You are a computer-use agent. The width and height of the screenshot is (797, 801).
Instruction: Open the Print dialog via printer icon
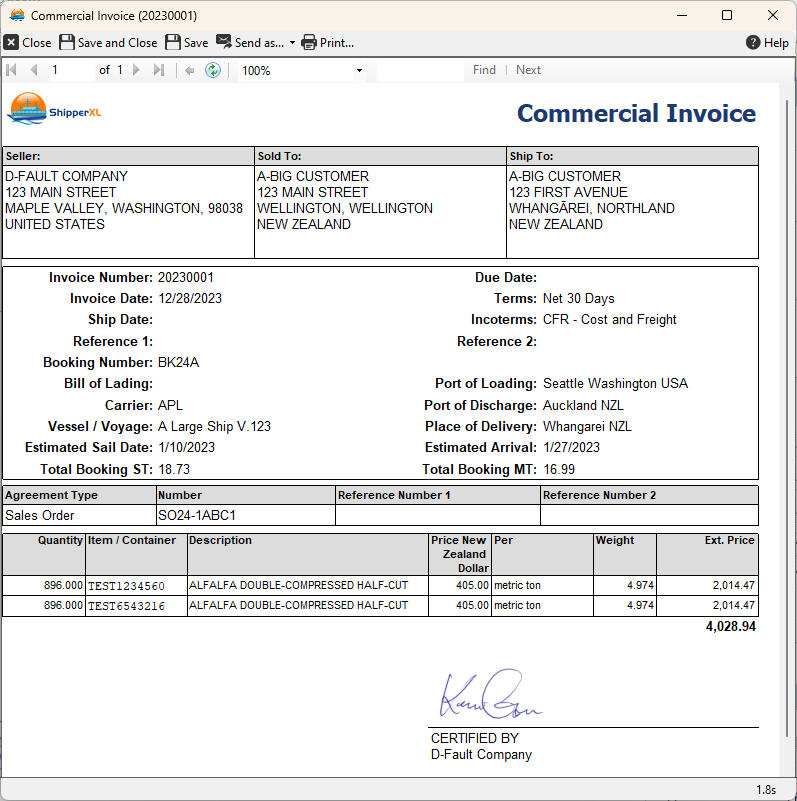point(309,42)
